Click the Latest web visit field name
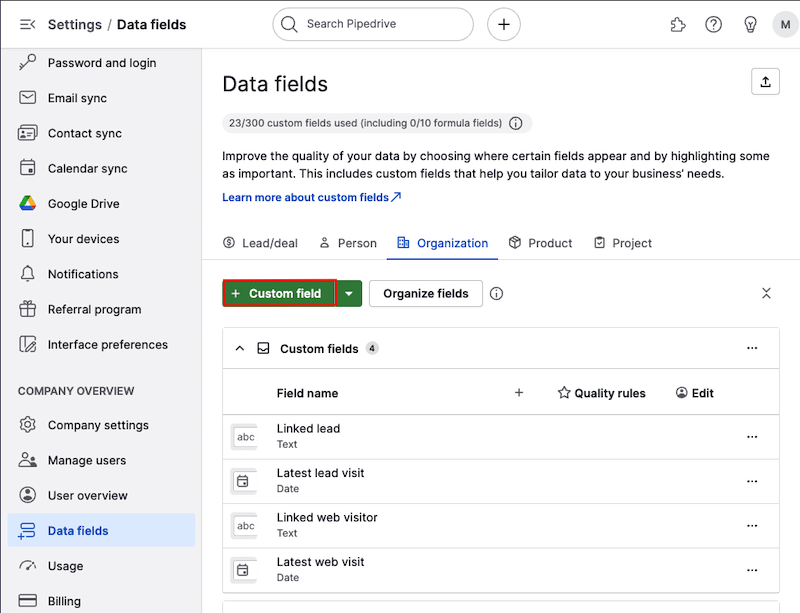Viewport: 800px width, 613px height. 320,562
